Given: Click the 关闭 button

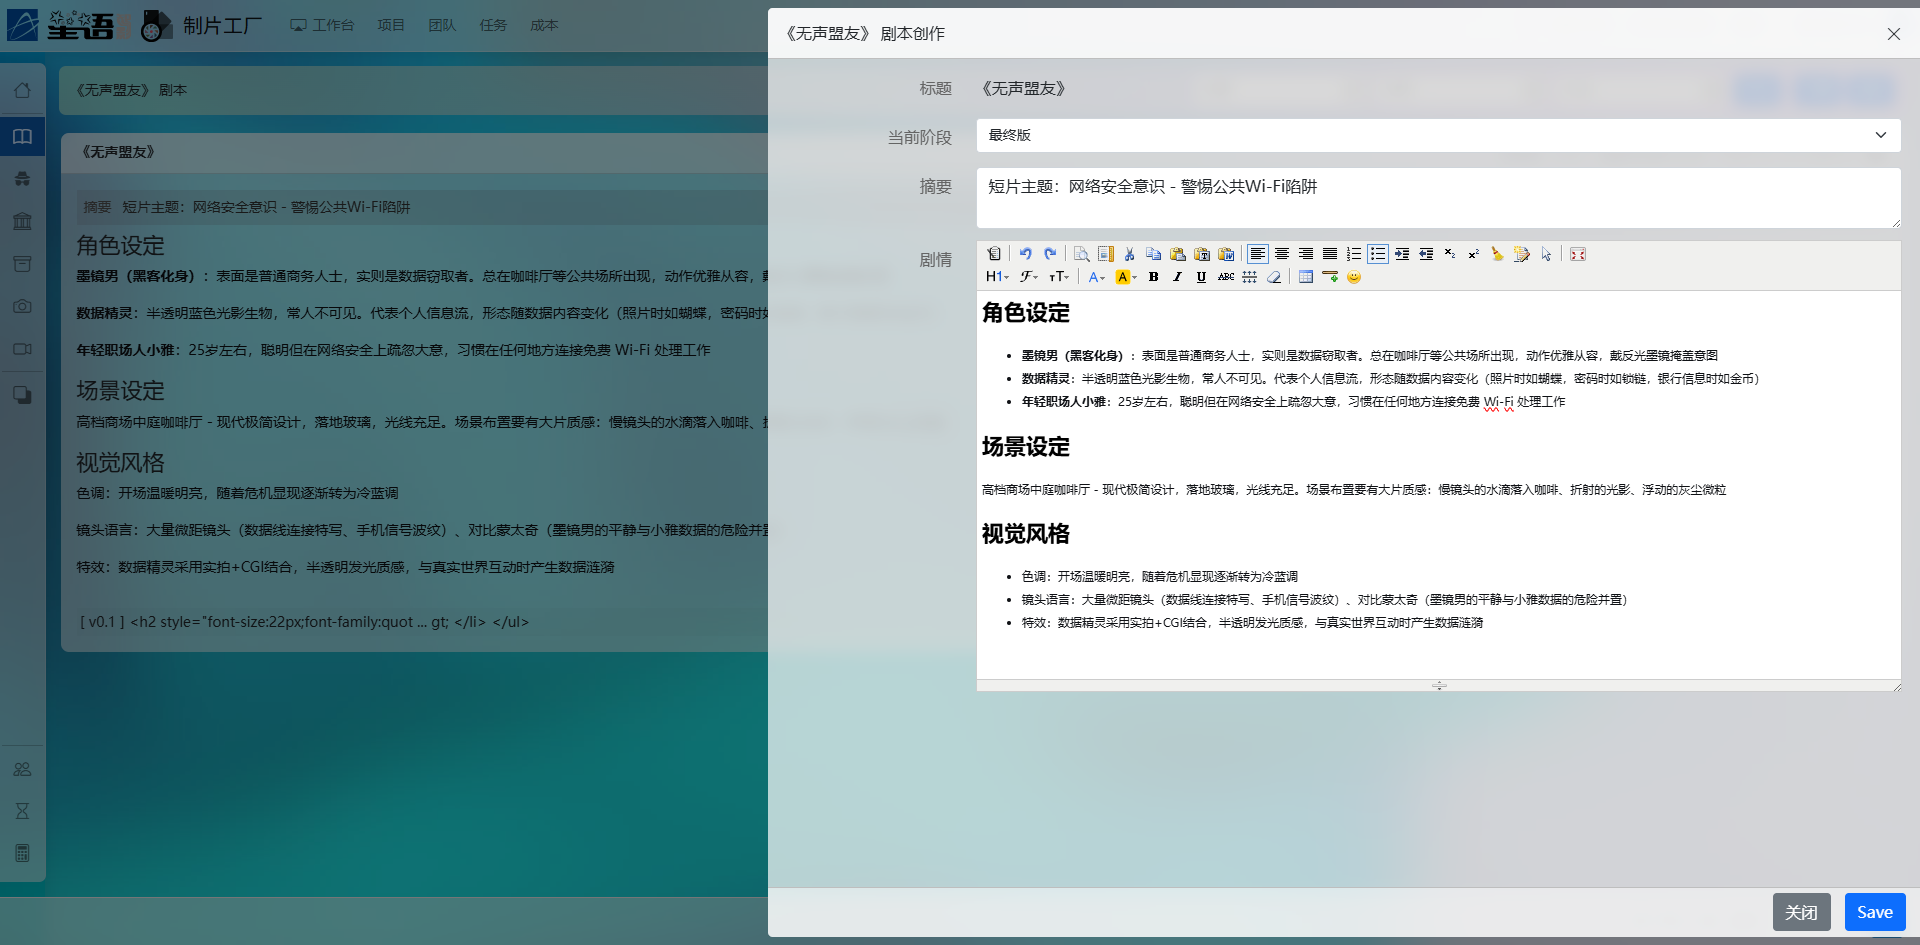Looking at the screenshot, I should pos(1801,912).
